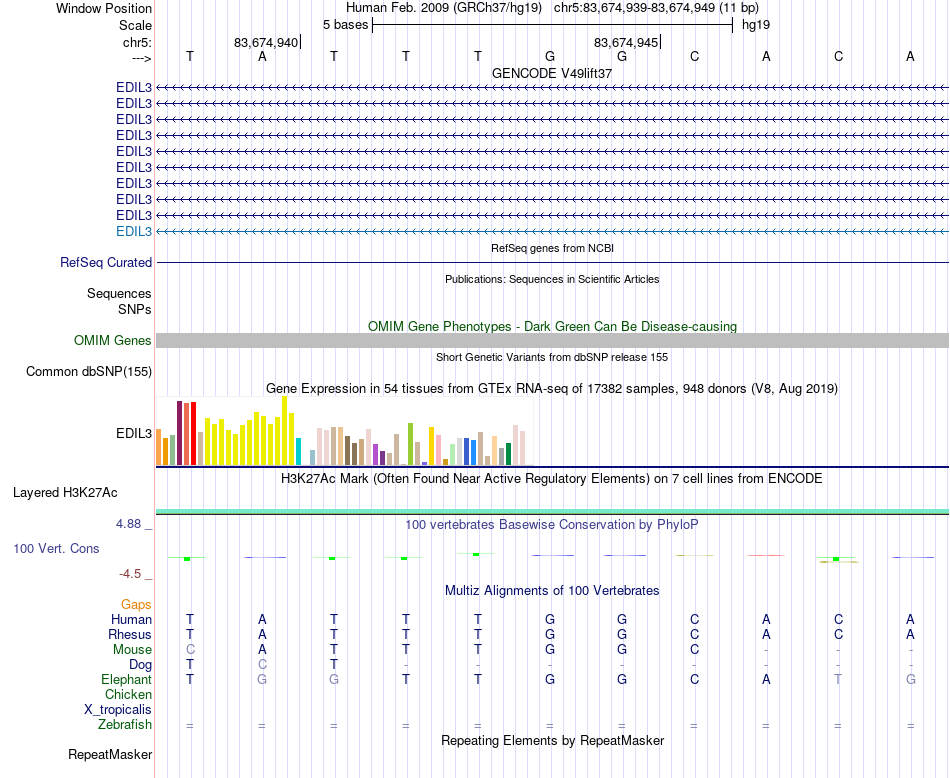Click the hg19 label beside the scale bar

[756, 25]
